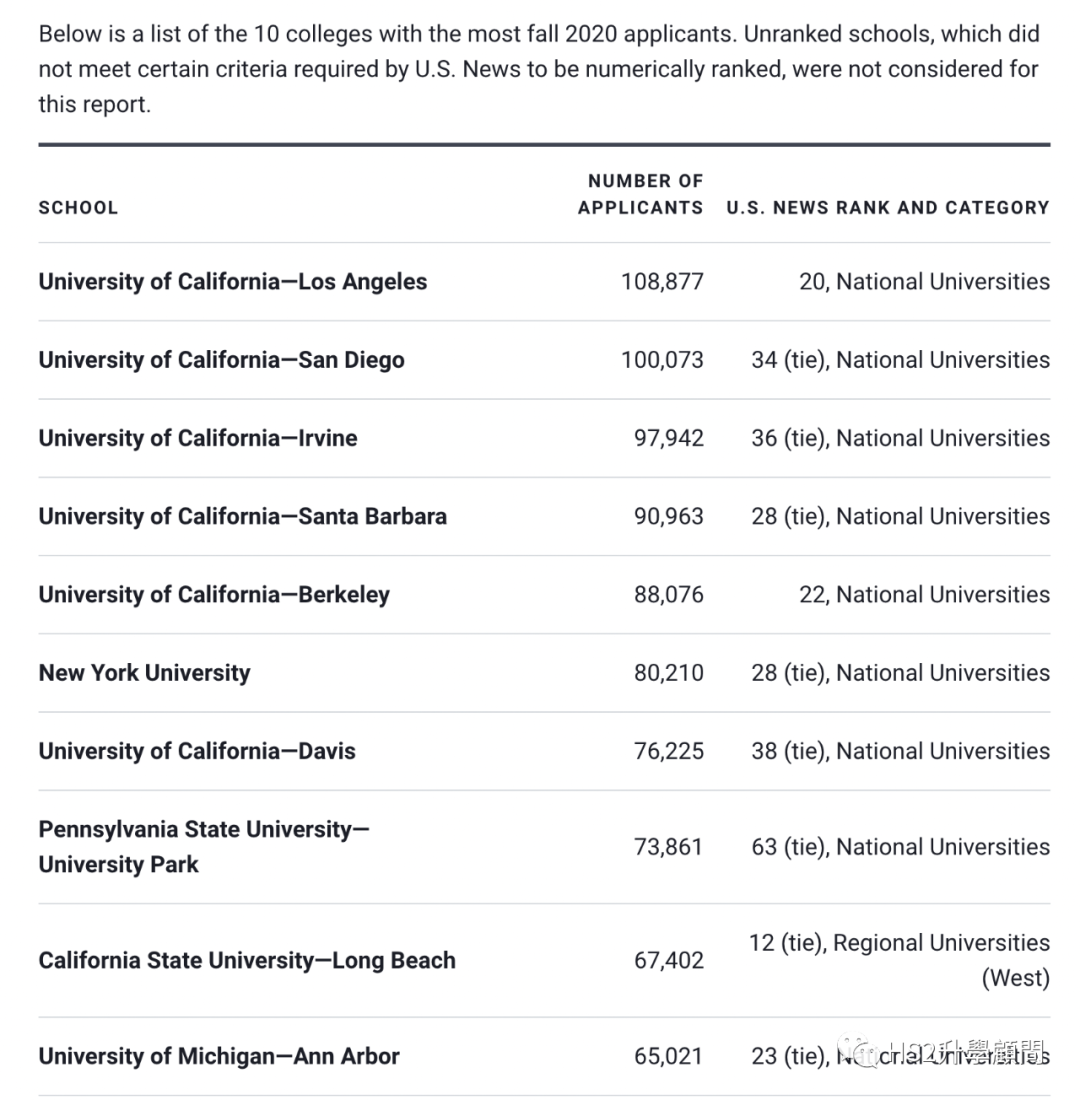Screen dimensions: 1080x1100
Task: Select the "63 (tie), National Universities" cell
Action: (900, 847)
